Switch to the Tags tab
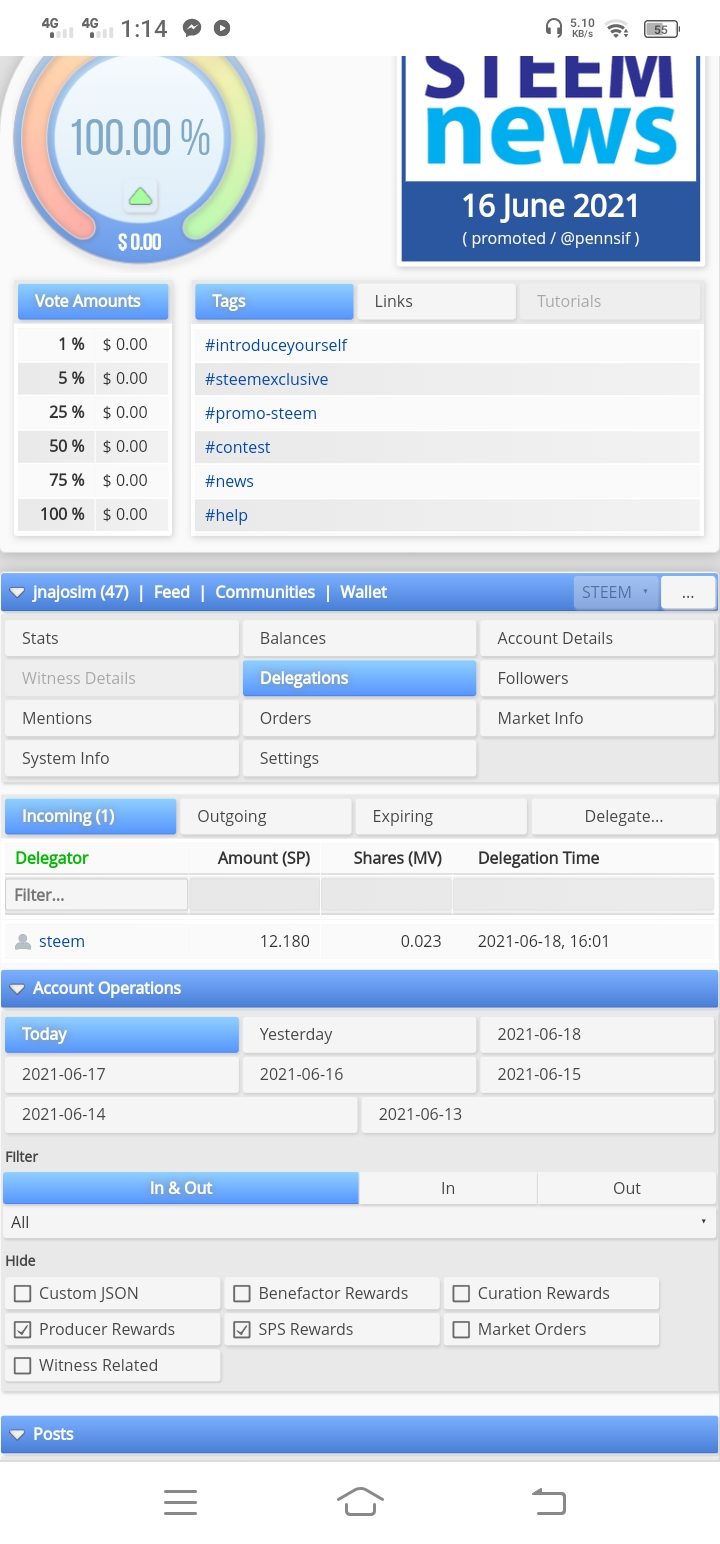The width and height of the screenshot is (720, 1544). click(x=274, y=301)
